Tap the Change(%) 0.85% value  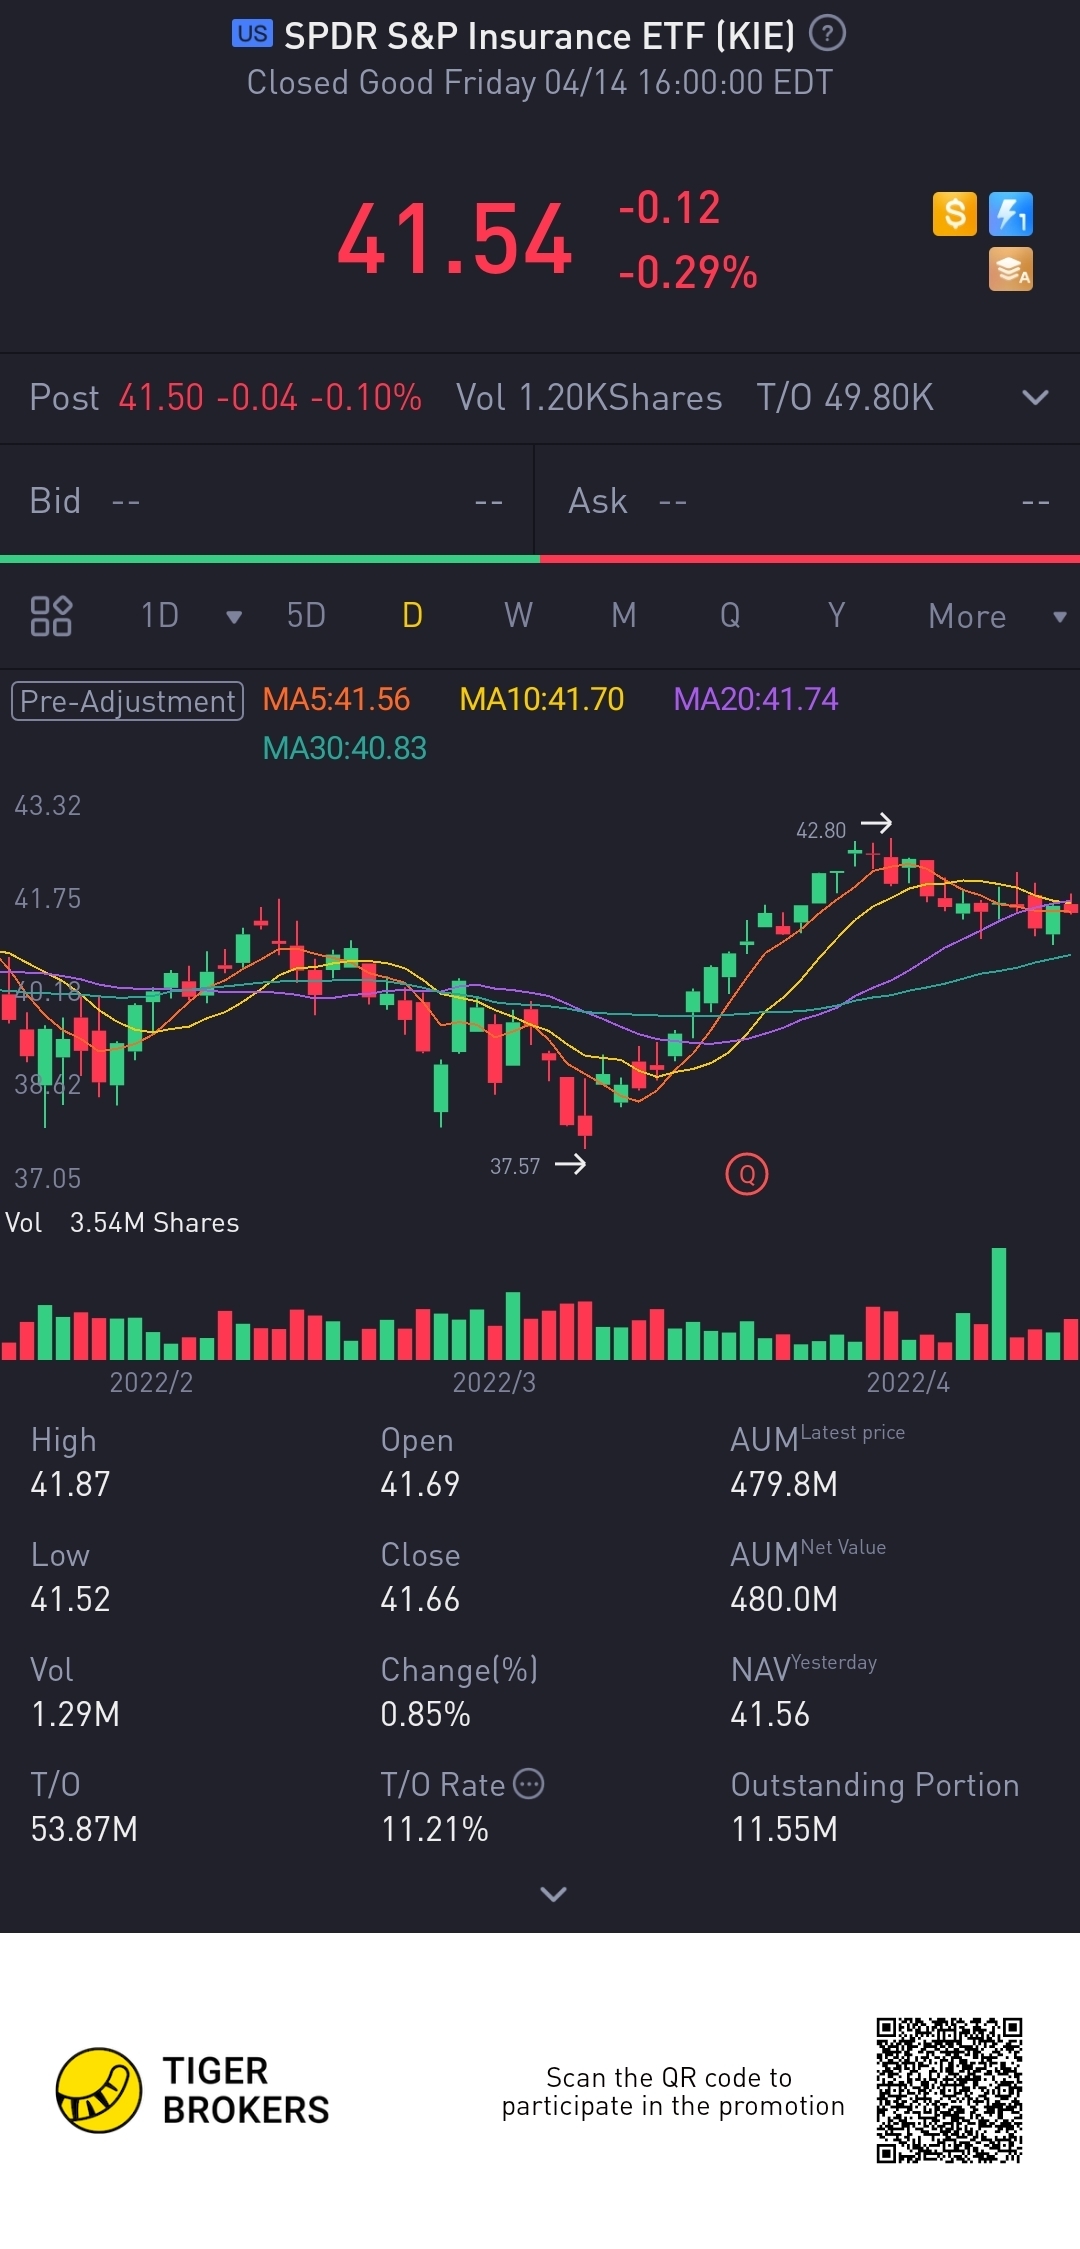pyautogui.click(x=425, y=1714)
